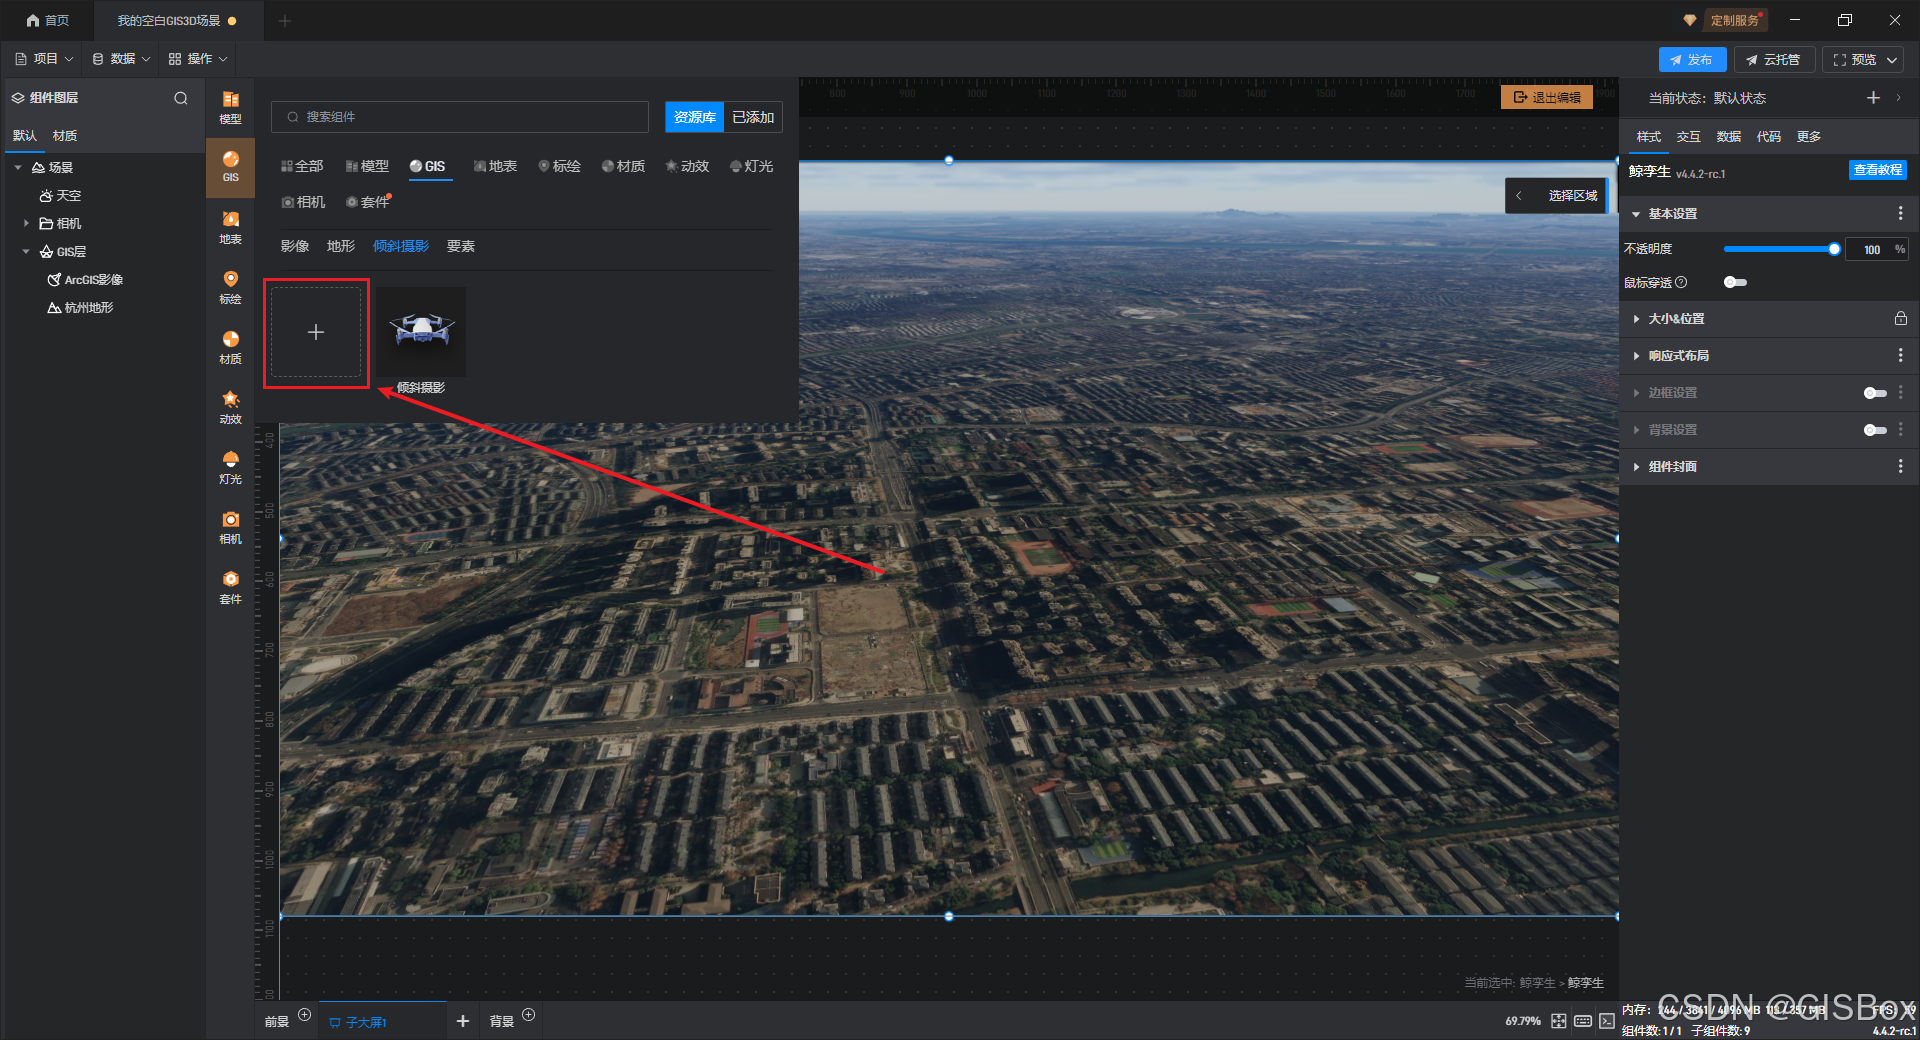Image resolution: width=1920 pixels, height=1040 pixels.
Task: Open the 操作 dropdown menu
Action: point(198,59)
